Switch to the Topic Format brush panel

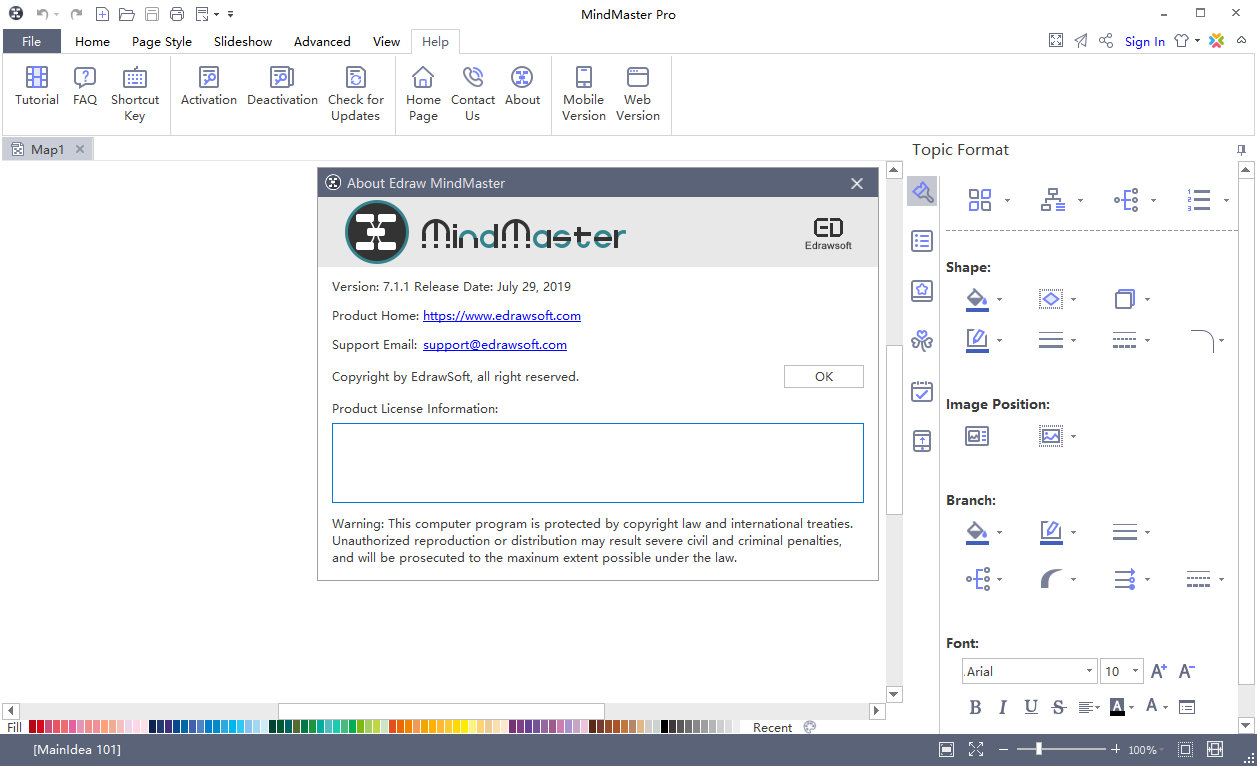coord(922,191)
